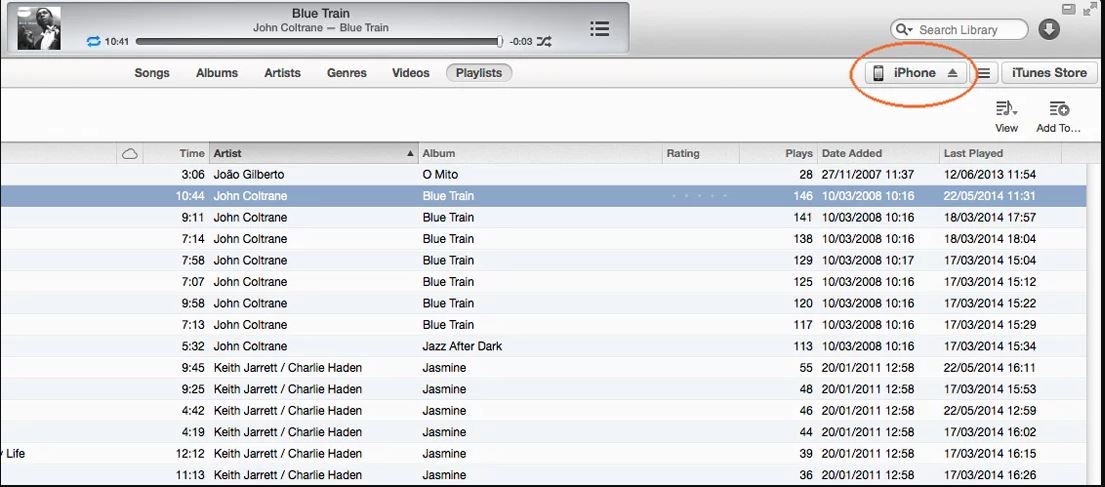
Task: Select the Keith Jarrett track lasting 4:19
Action: pyautogui.click(x=543, y=432)
